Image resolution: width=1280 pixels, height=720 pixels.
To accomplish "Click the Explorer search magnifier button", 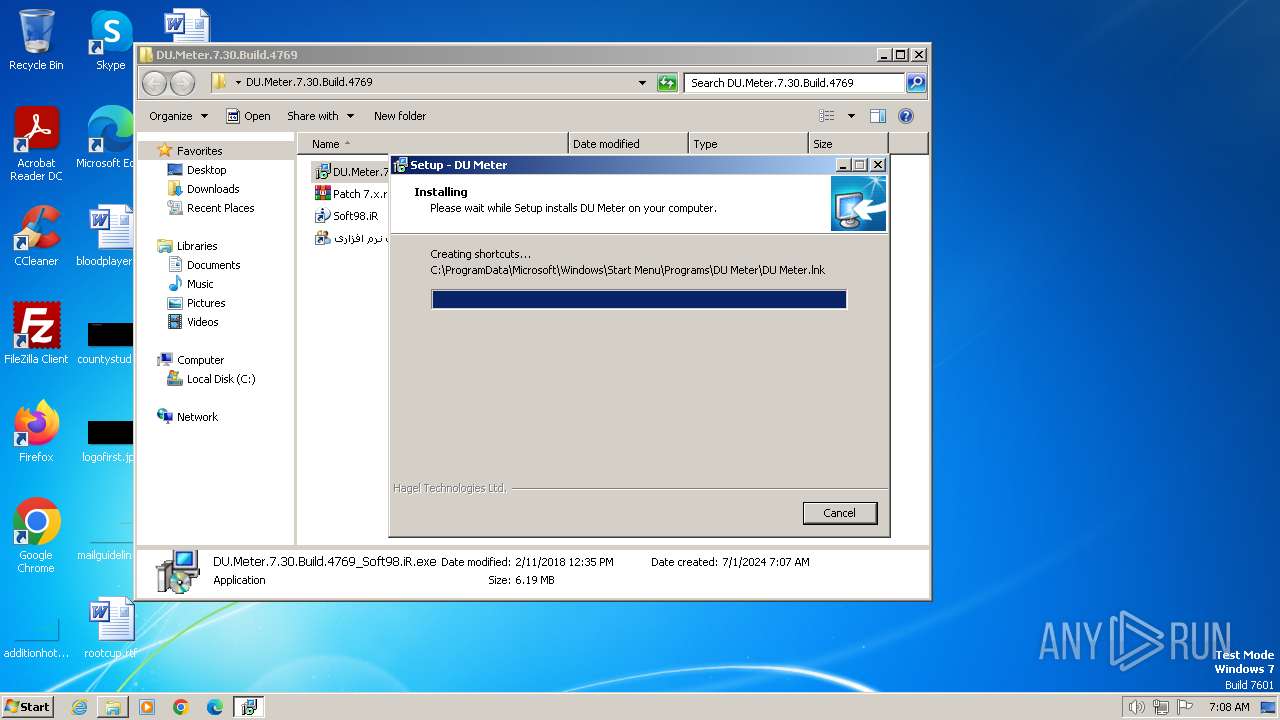I will [x=915, y=83].
